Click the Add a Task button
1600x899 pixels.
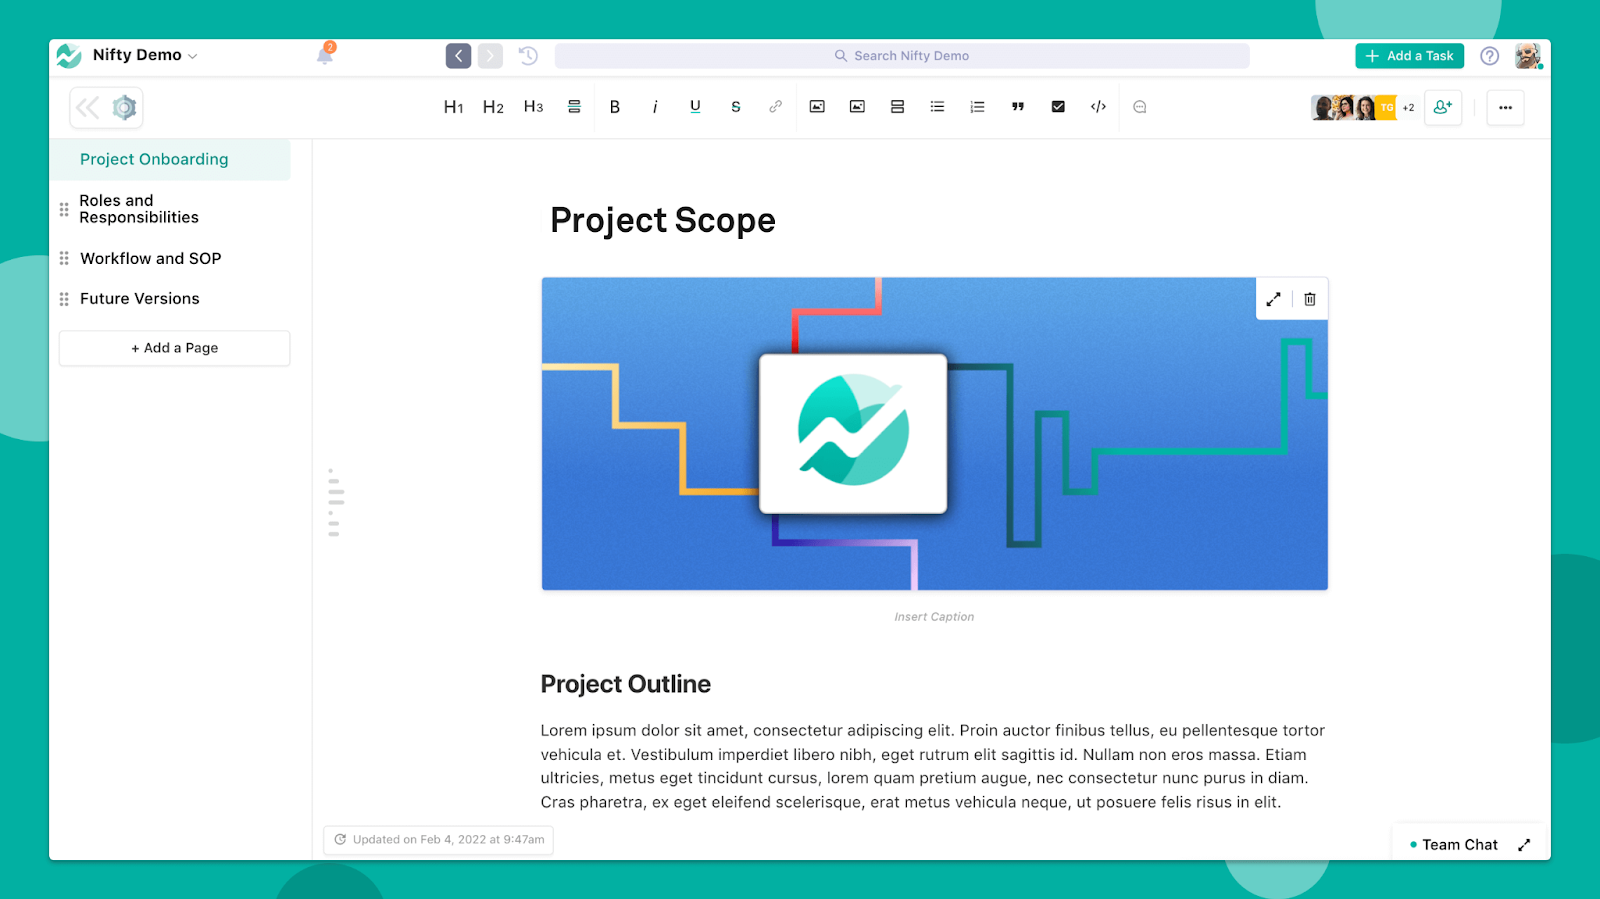[x=1409, y=56]
